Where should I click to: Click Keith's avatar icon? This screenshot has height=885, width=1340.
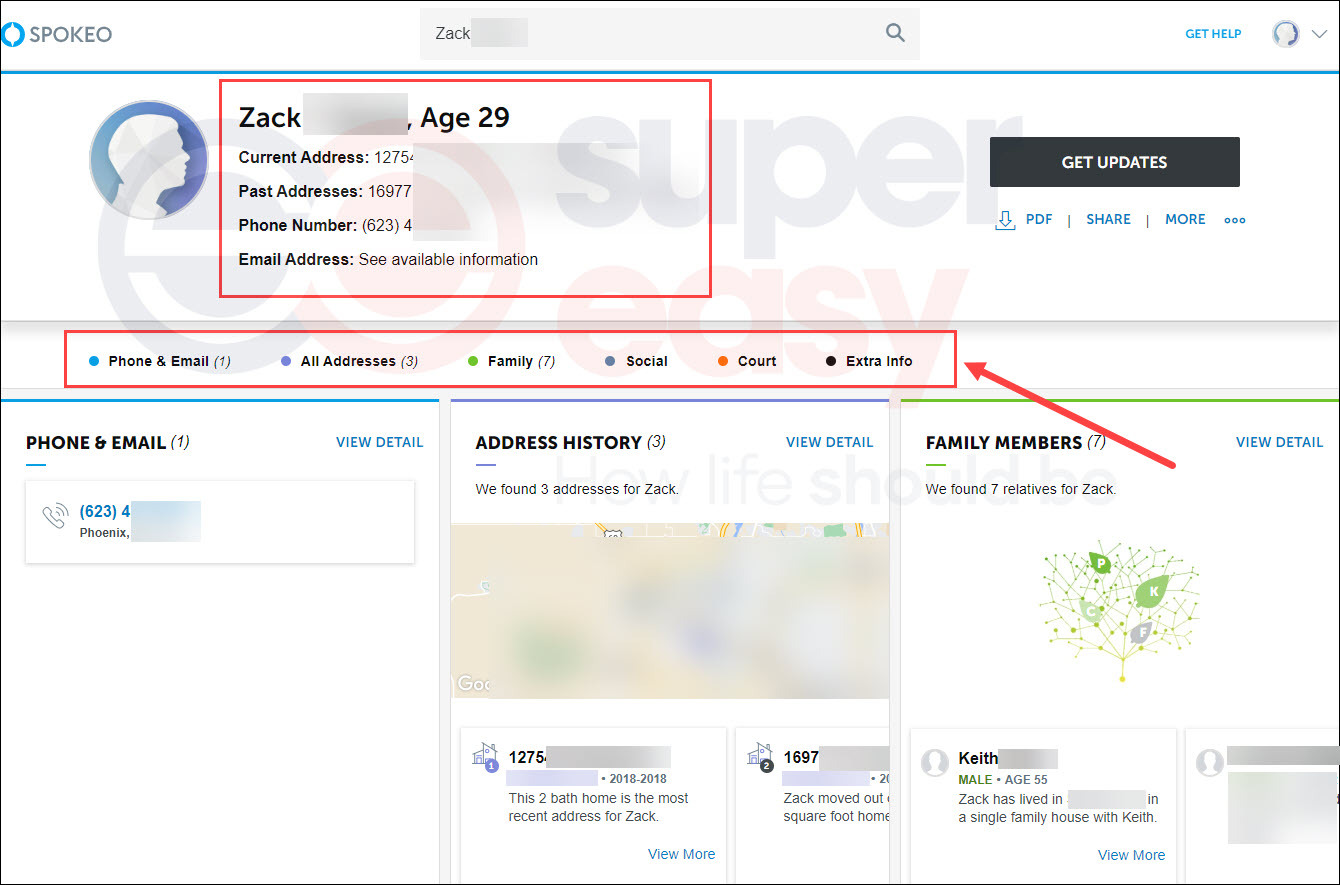click(x=935, y=763)
